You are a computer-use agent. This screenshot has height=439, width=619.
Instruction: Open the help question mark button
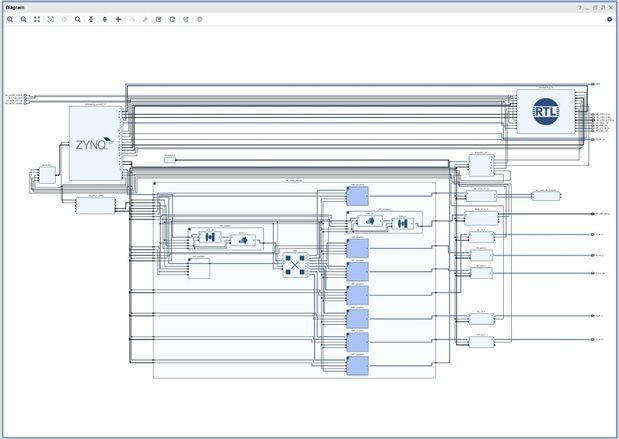(579, 6)
